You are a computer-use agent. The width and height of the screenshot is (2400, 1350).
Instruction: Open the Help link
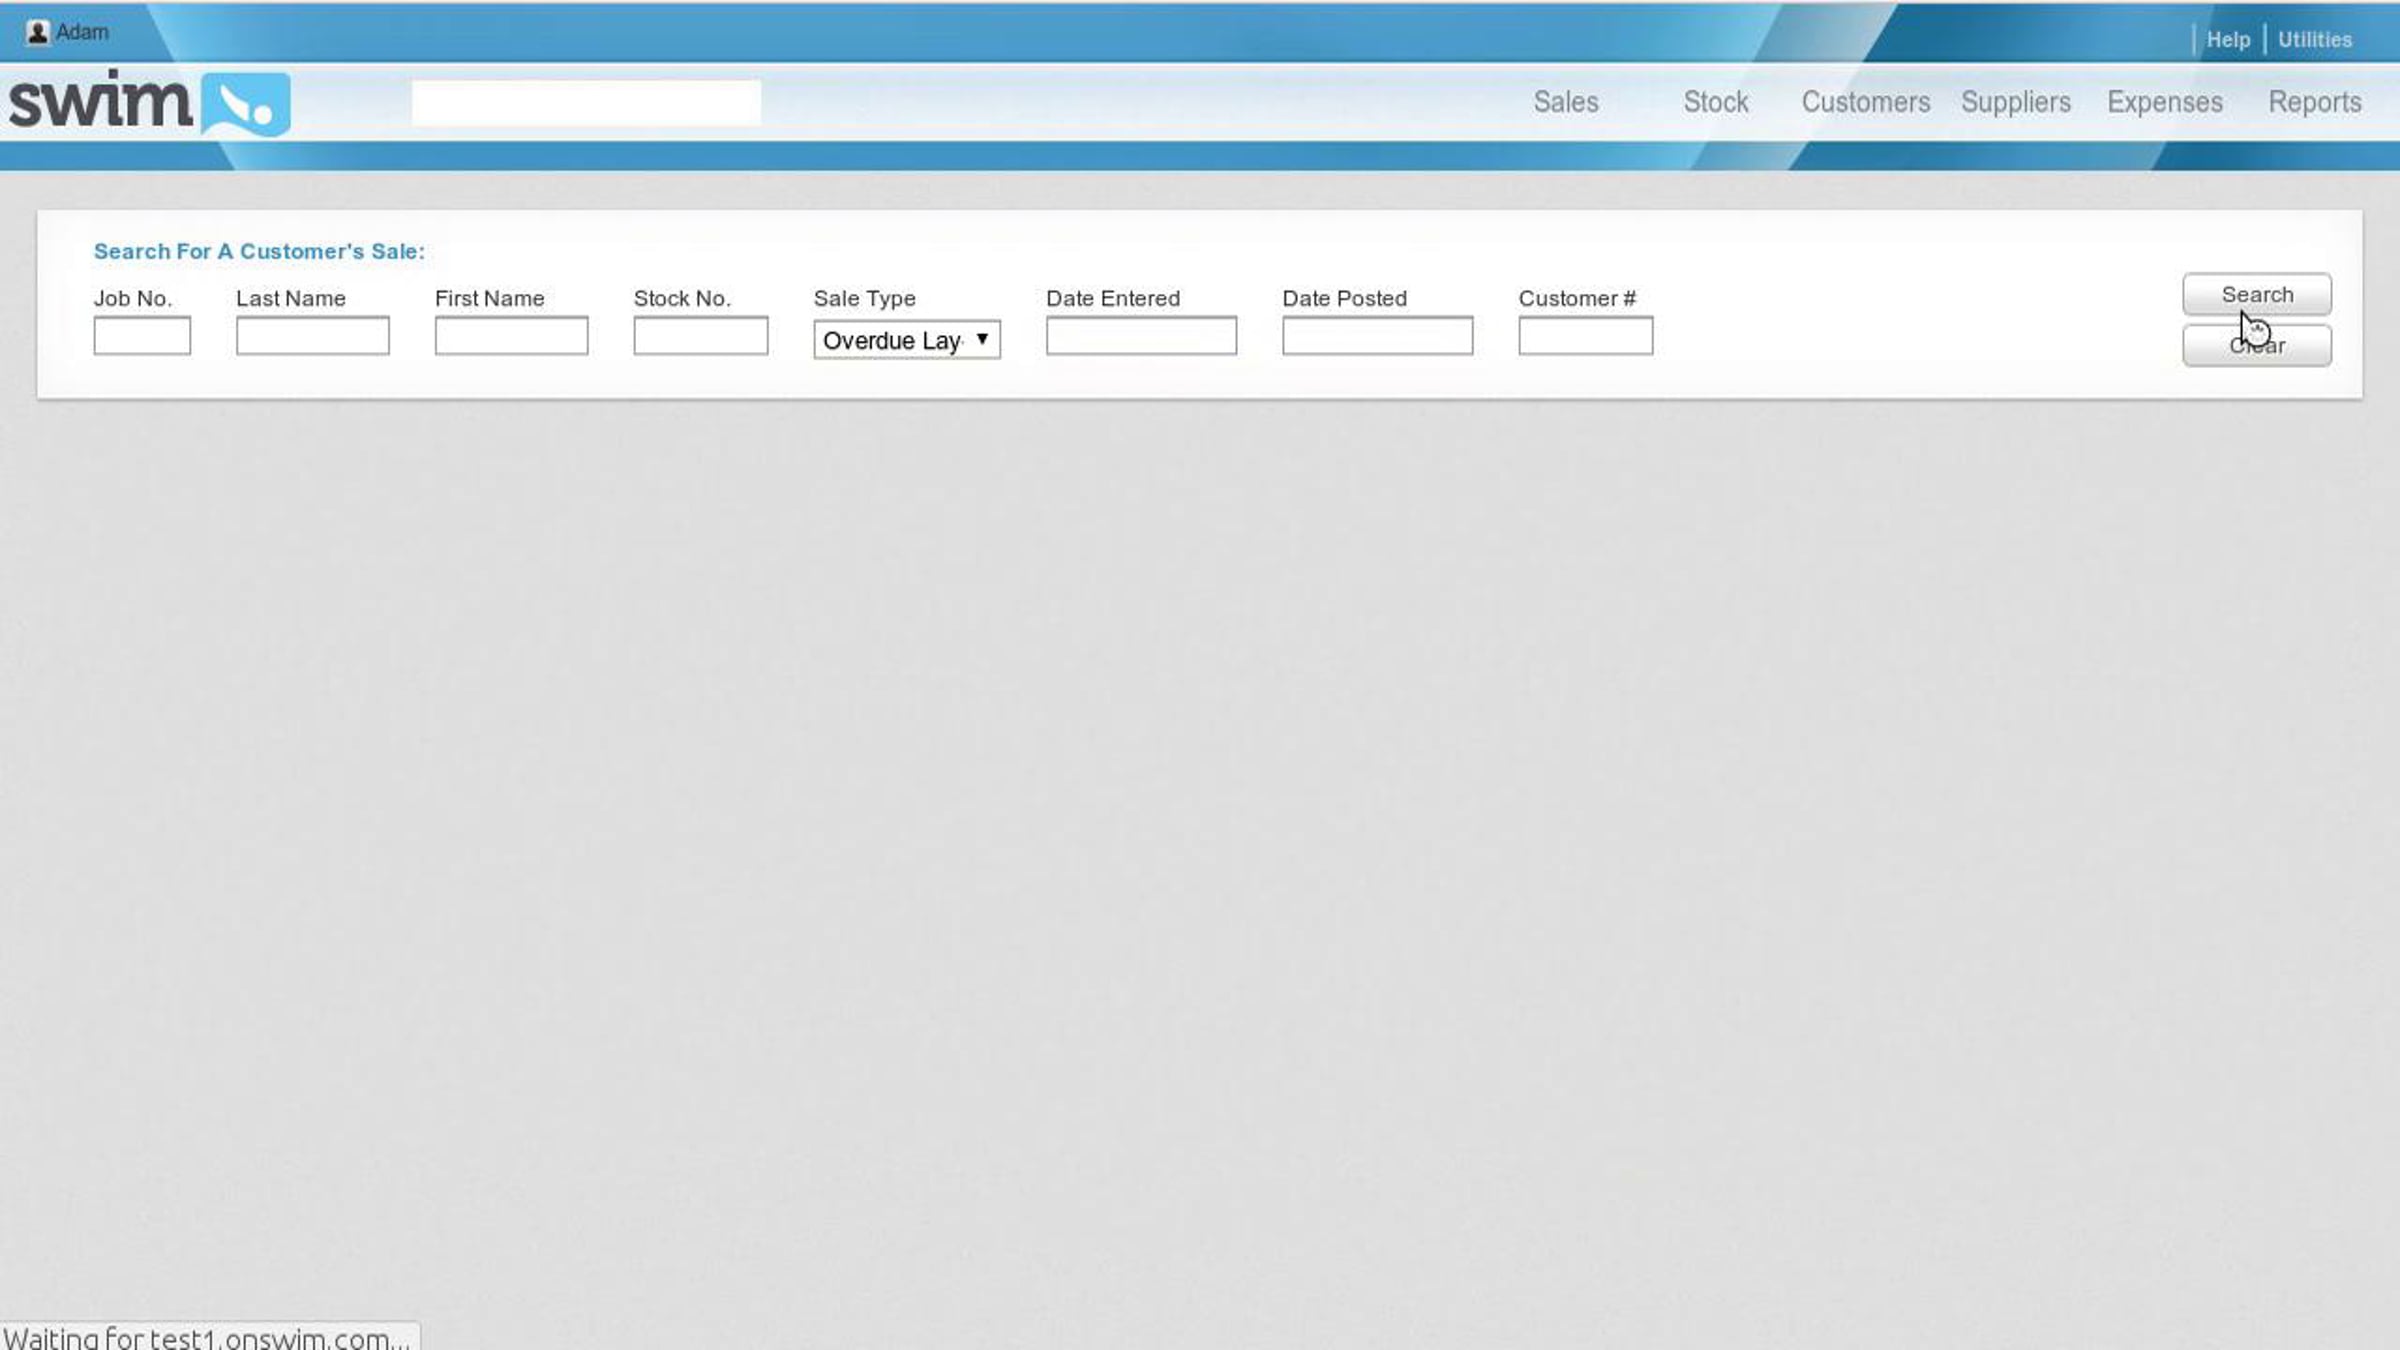point(2228,40)
